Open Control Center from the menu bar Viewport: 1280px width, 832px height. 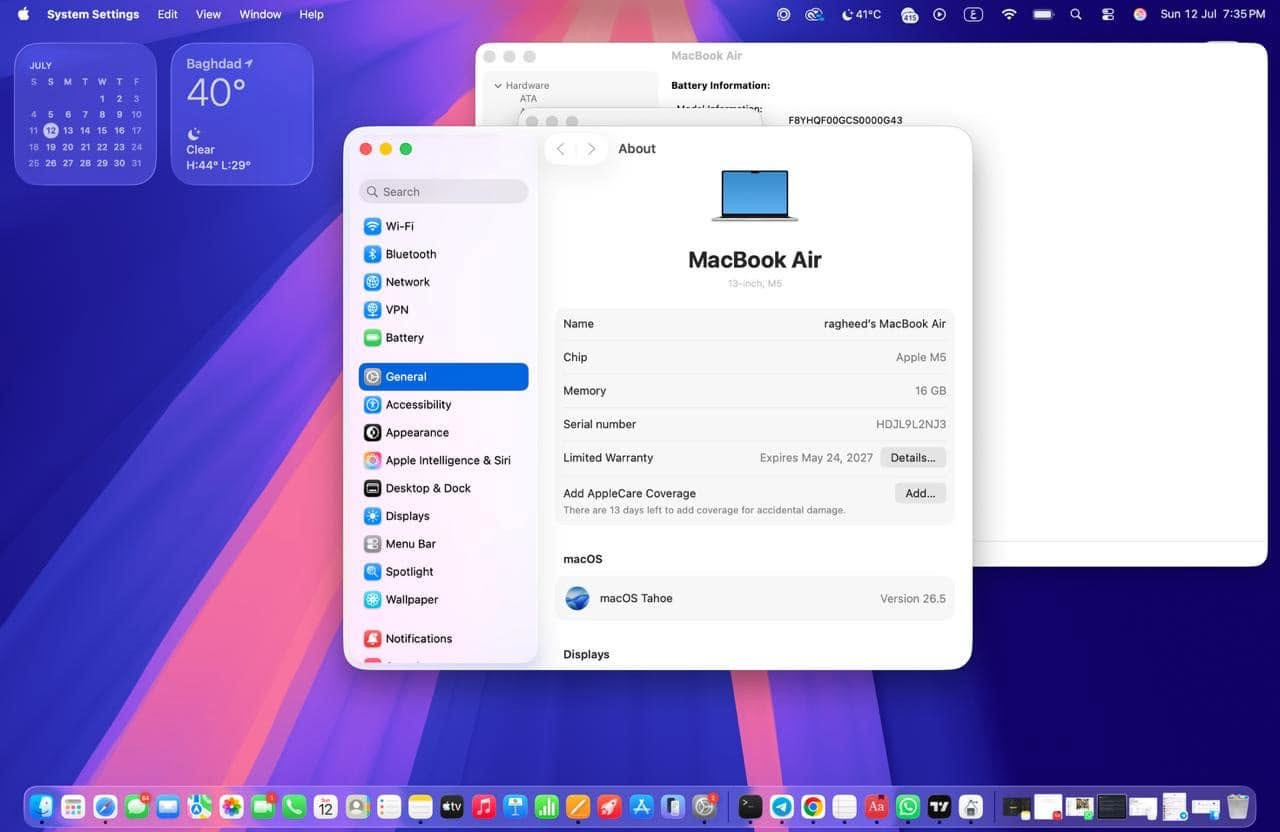click(1108, 14)
